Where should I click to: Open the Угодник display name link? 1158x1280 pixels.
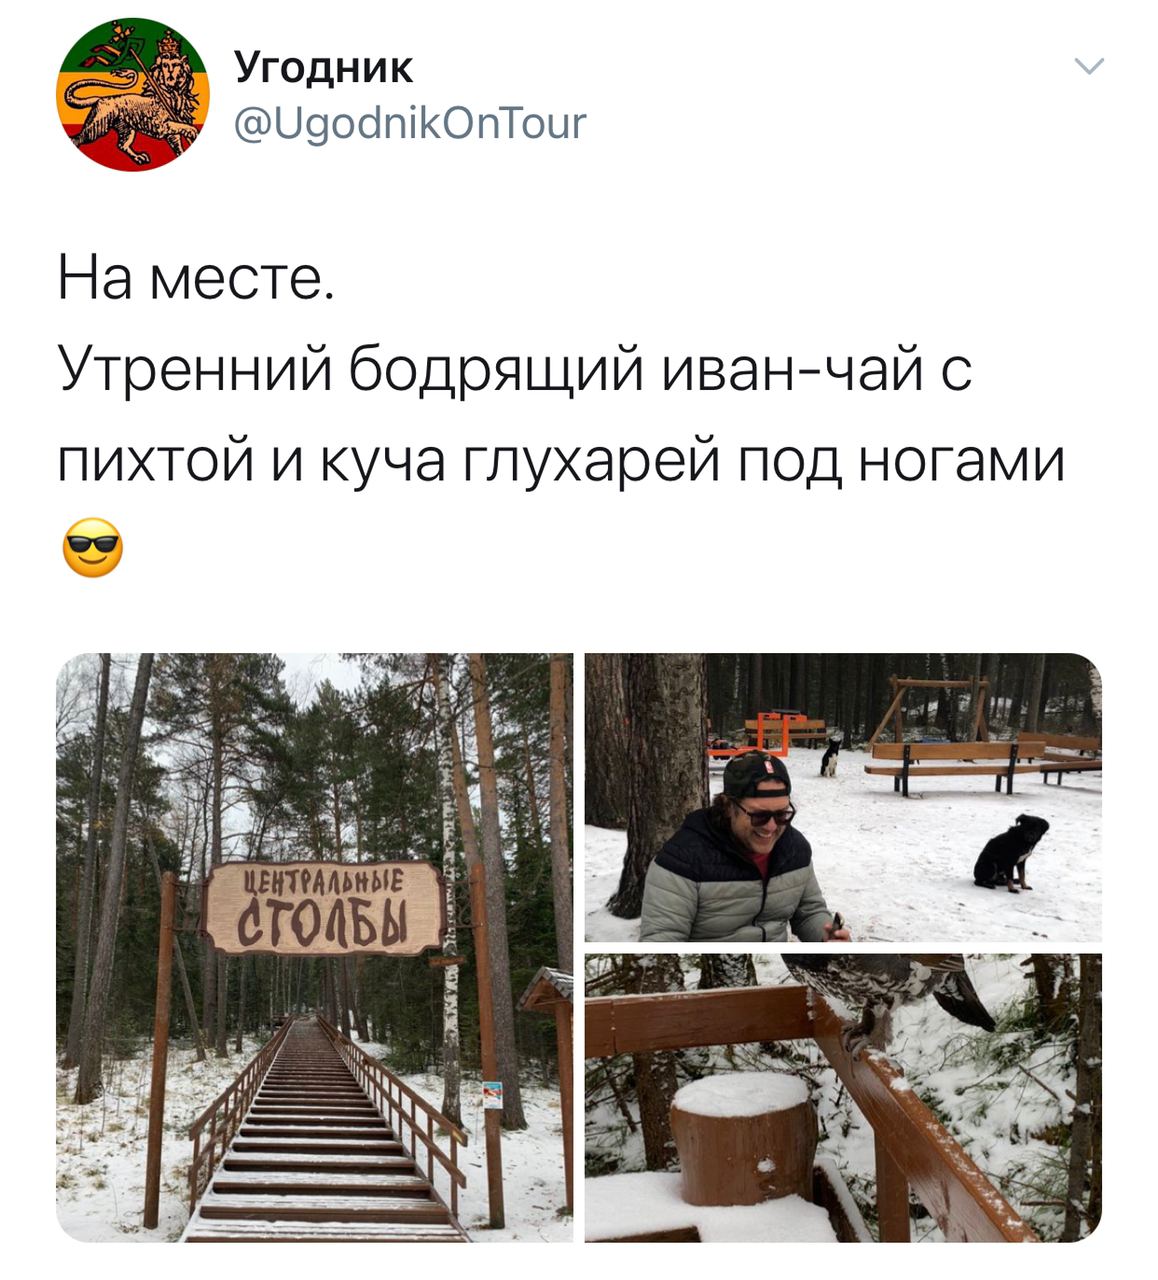pos(323,67)
